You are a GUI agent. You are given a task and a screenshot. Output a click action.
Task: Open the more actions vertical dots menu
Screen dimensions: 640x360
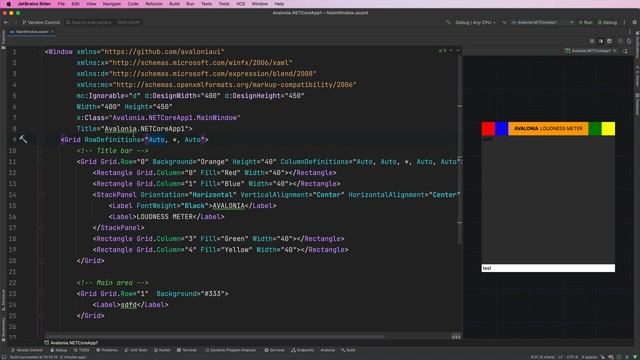pyautogui.click(x=624, y=22)
